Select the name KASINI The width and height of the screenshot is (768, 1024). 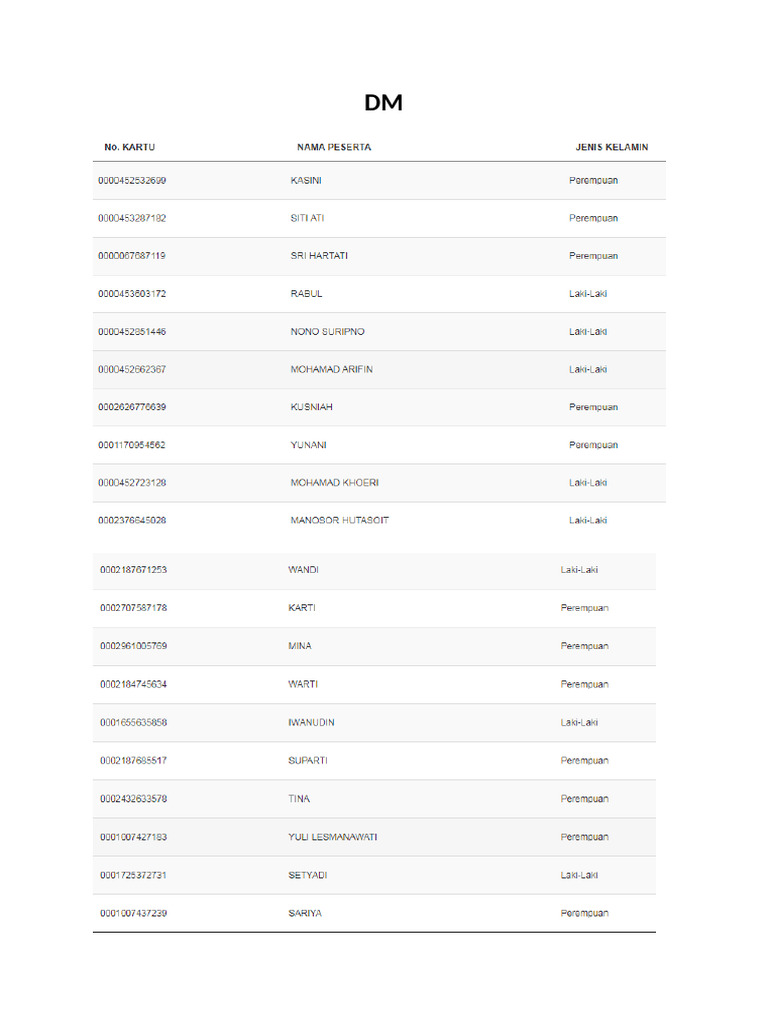click(306, 180)
